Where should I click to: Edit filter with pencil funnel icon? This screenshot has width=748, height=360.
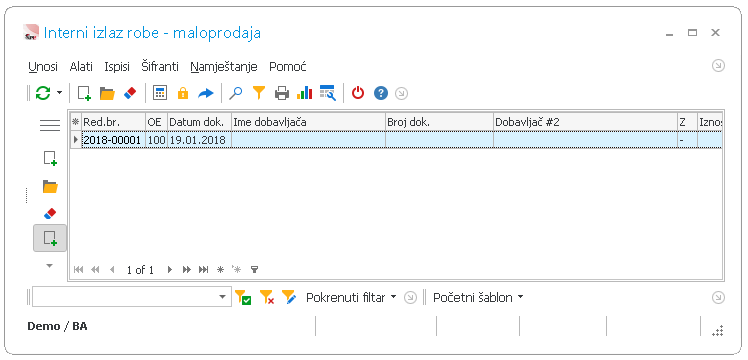click(x=289, y=298)
